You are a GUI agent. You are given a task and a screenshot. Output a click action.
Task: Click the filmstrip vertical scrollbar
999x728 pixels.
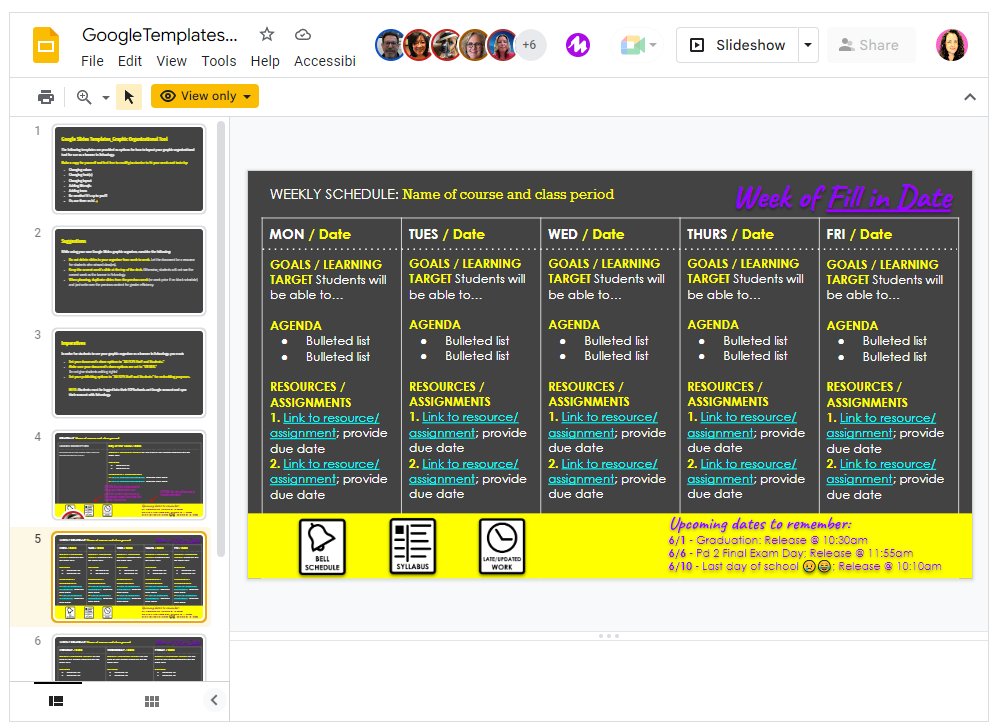[221, 339]
